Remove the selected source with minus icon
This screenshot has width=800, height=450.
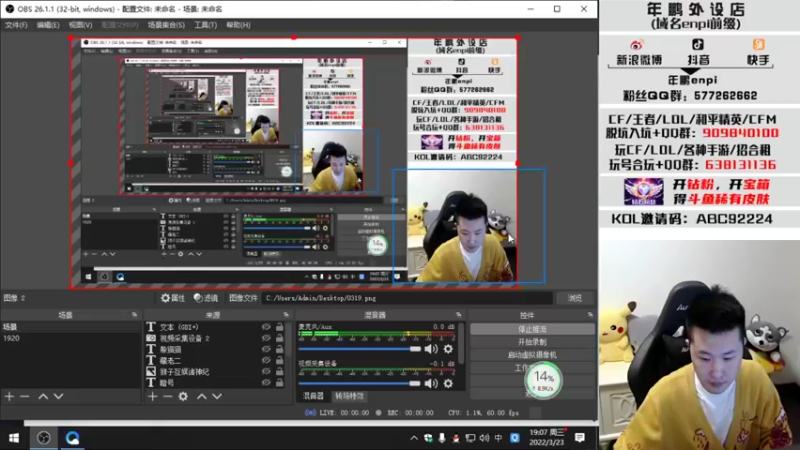click(168, 396)
